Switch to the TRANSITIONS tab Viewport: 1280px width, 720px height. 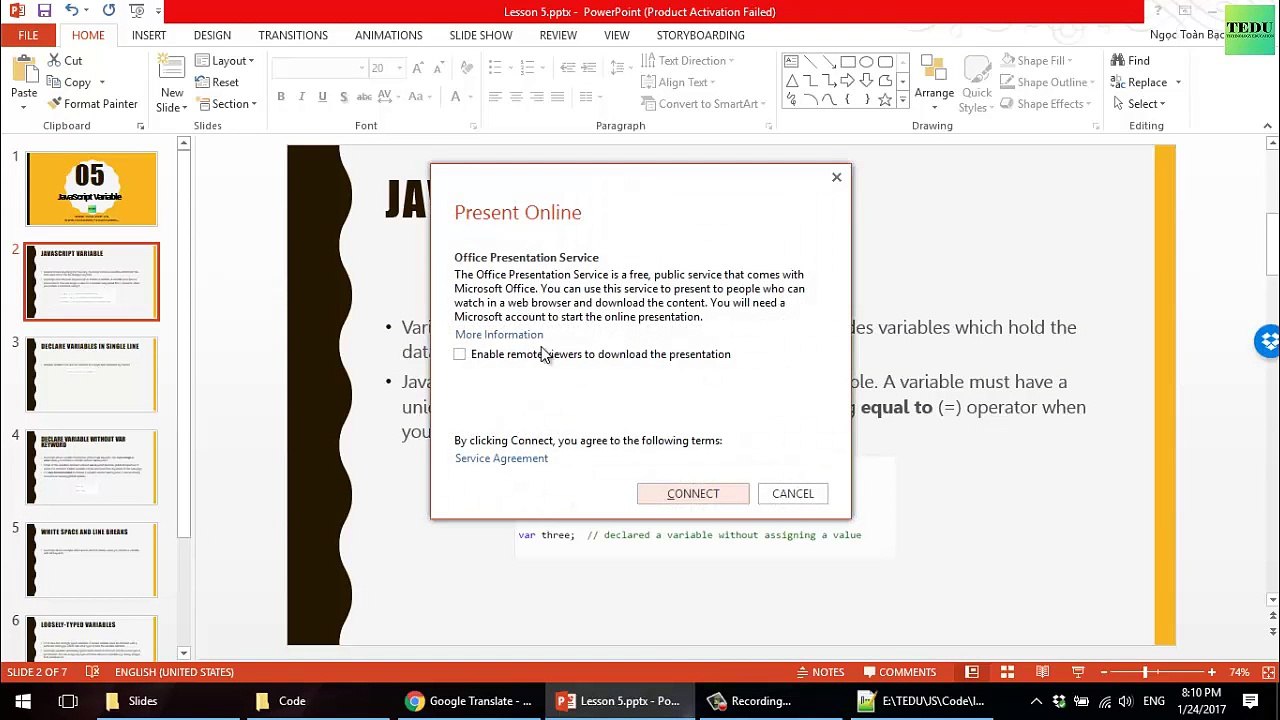click(x=293, y=35)
